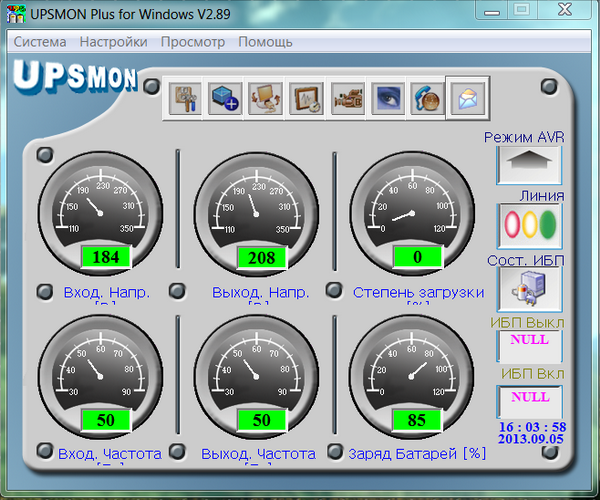Open the Система menu
This screenshot has width=600, height=500.
(40, 42)
